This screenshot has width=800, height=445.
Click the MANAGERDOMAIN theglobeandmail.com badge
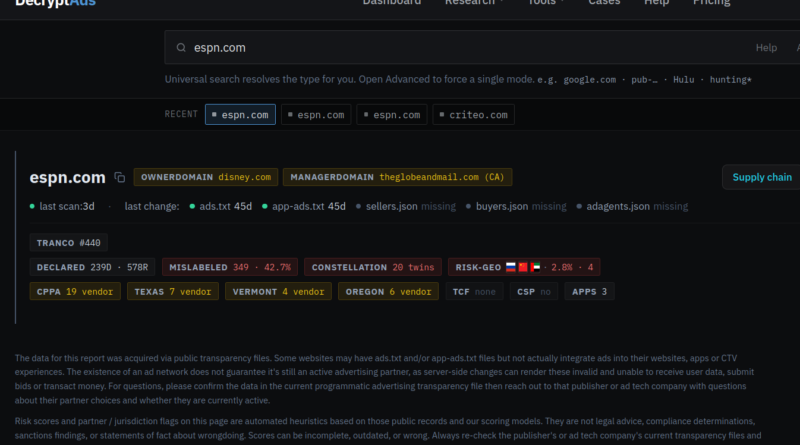coord(397,177)
